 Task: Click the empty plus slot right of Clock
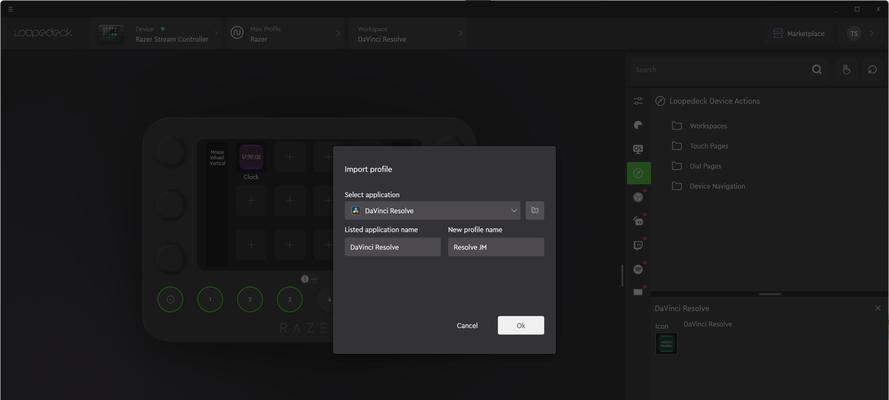coord(290,156)
